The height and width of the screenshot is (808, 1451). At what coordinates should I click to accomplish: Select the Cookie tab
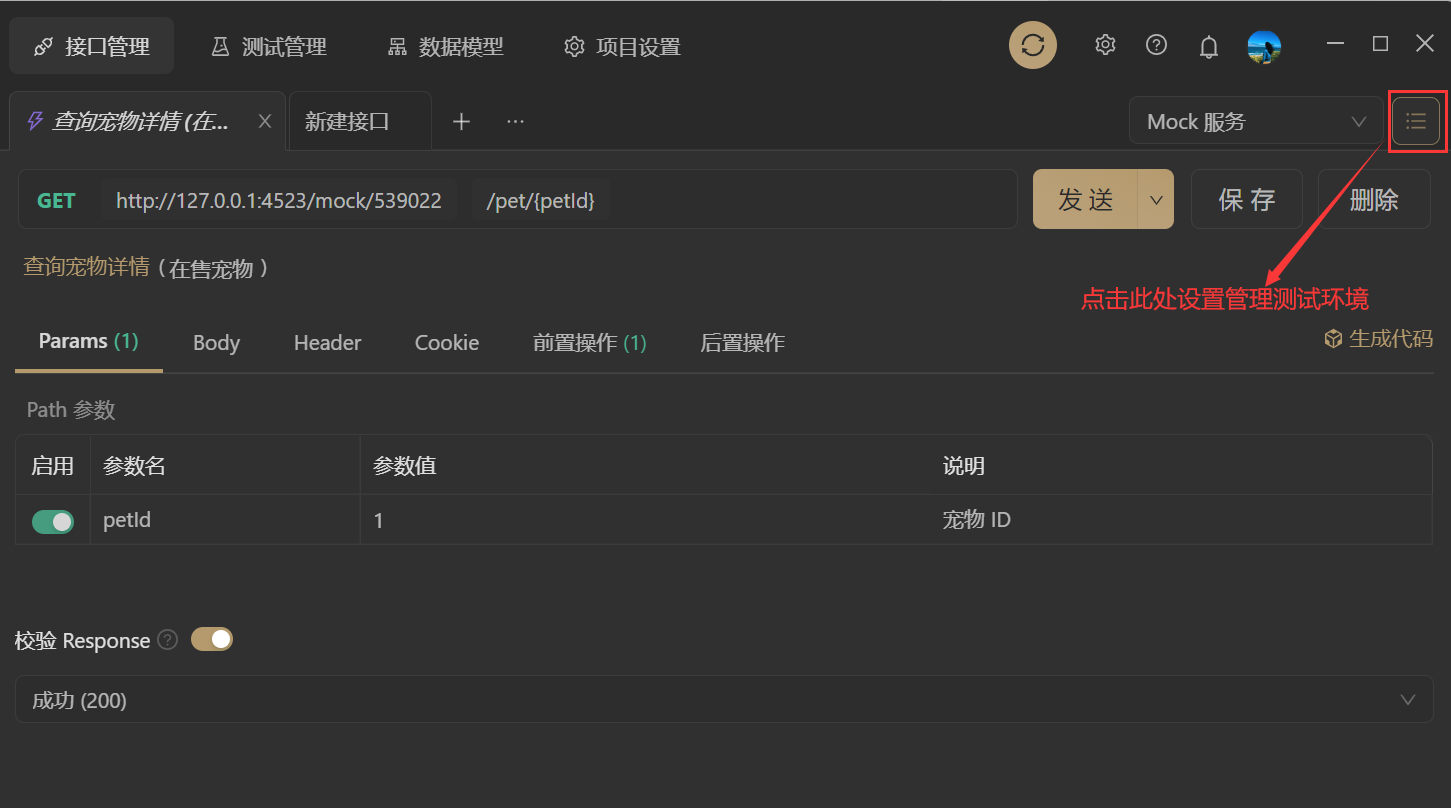(x=447, y=343)
